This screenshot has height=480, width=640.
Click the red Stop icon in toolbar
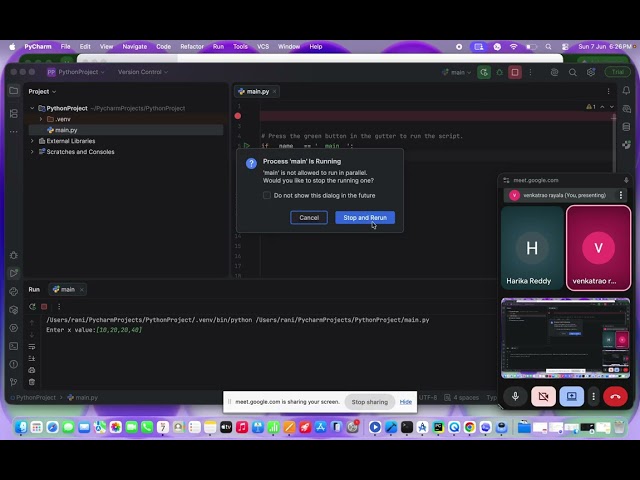click(x=515, y=72)
